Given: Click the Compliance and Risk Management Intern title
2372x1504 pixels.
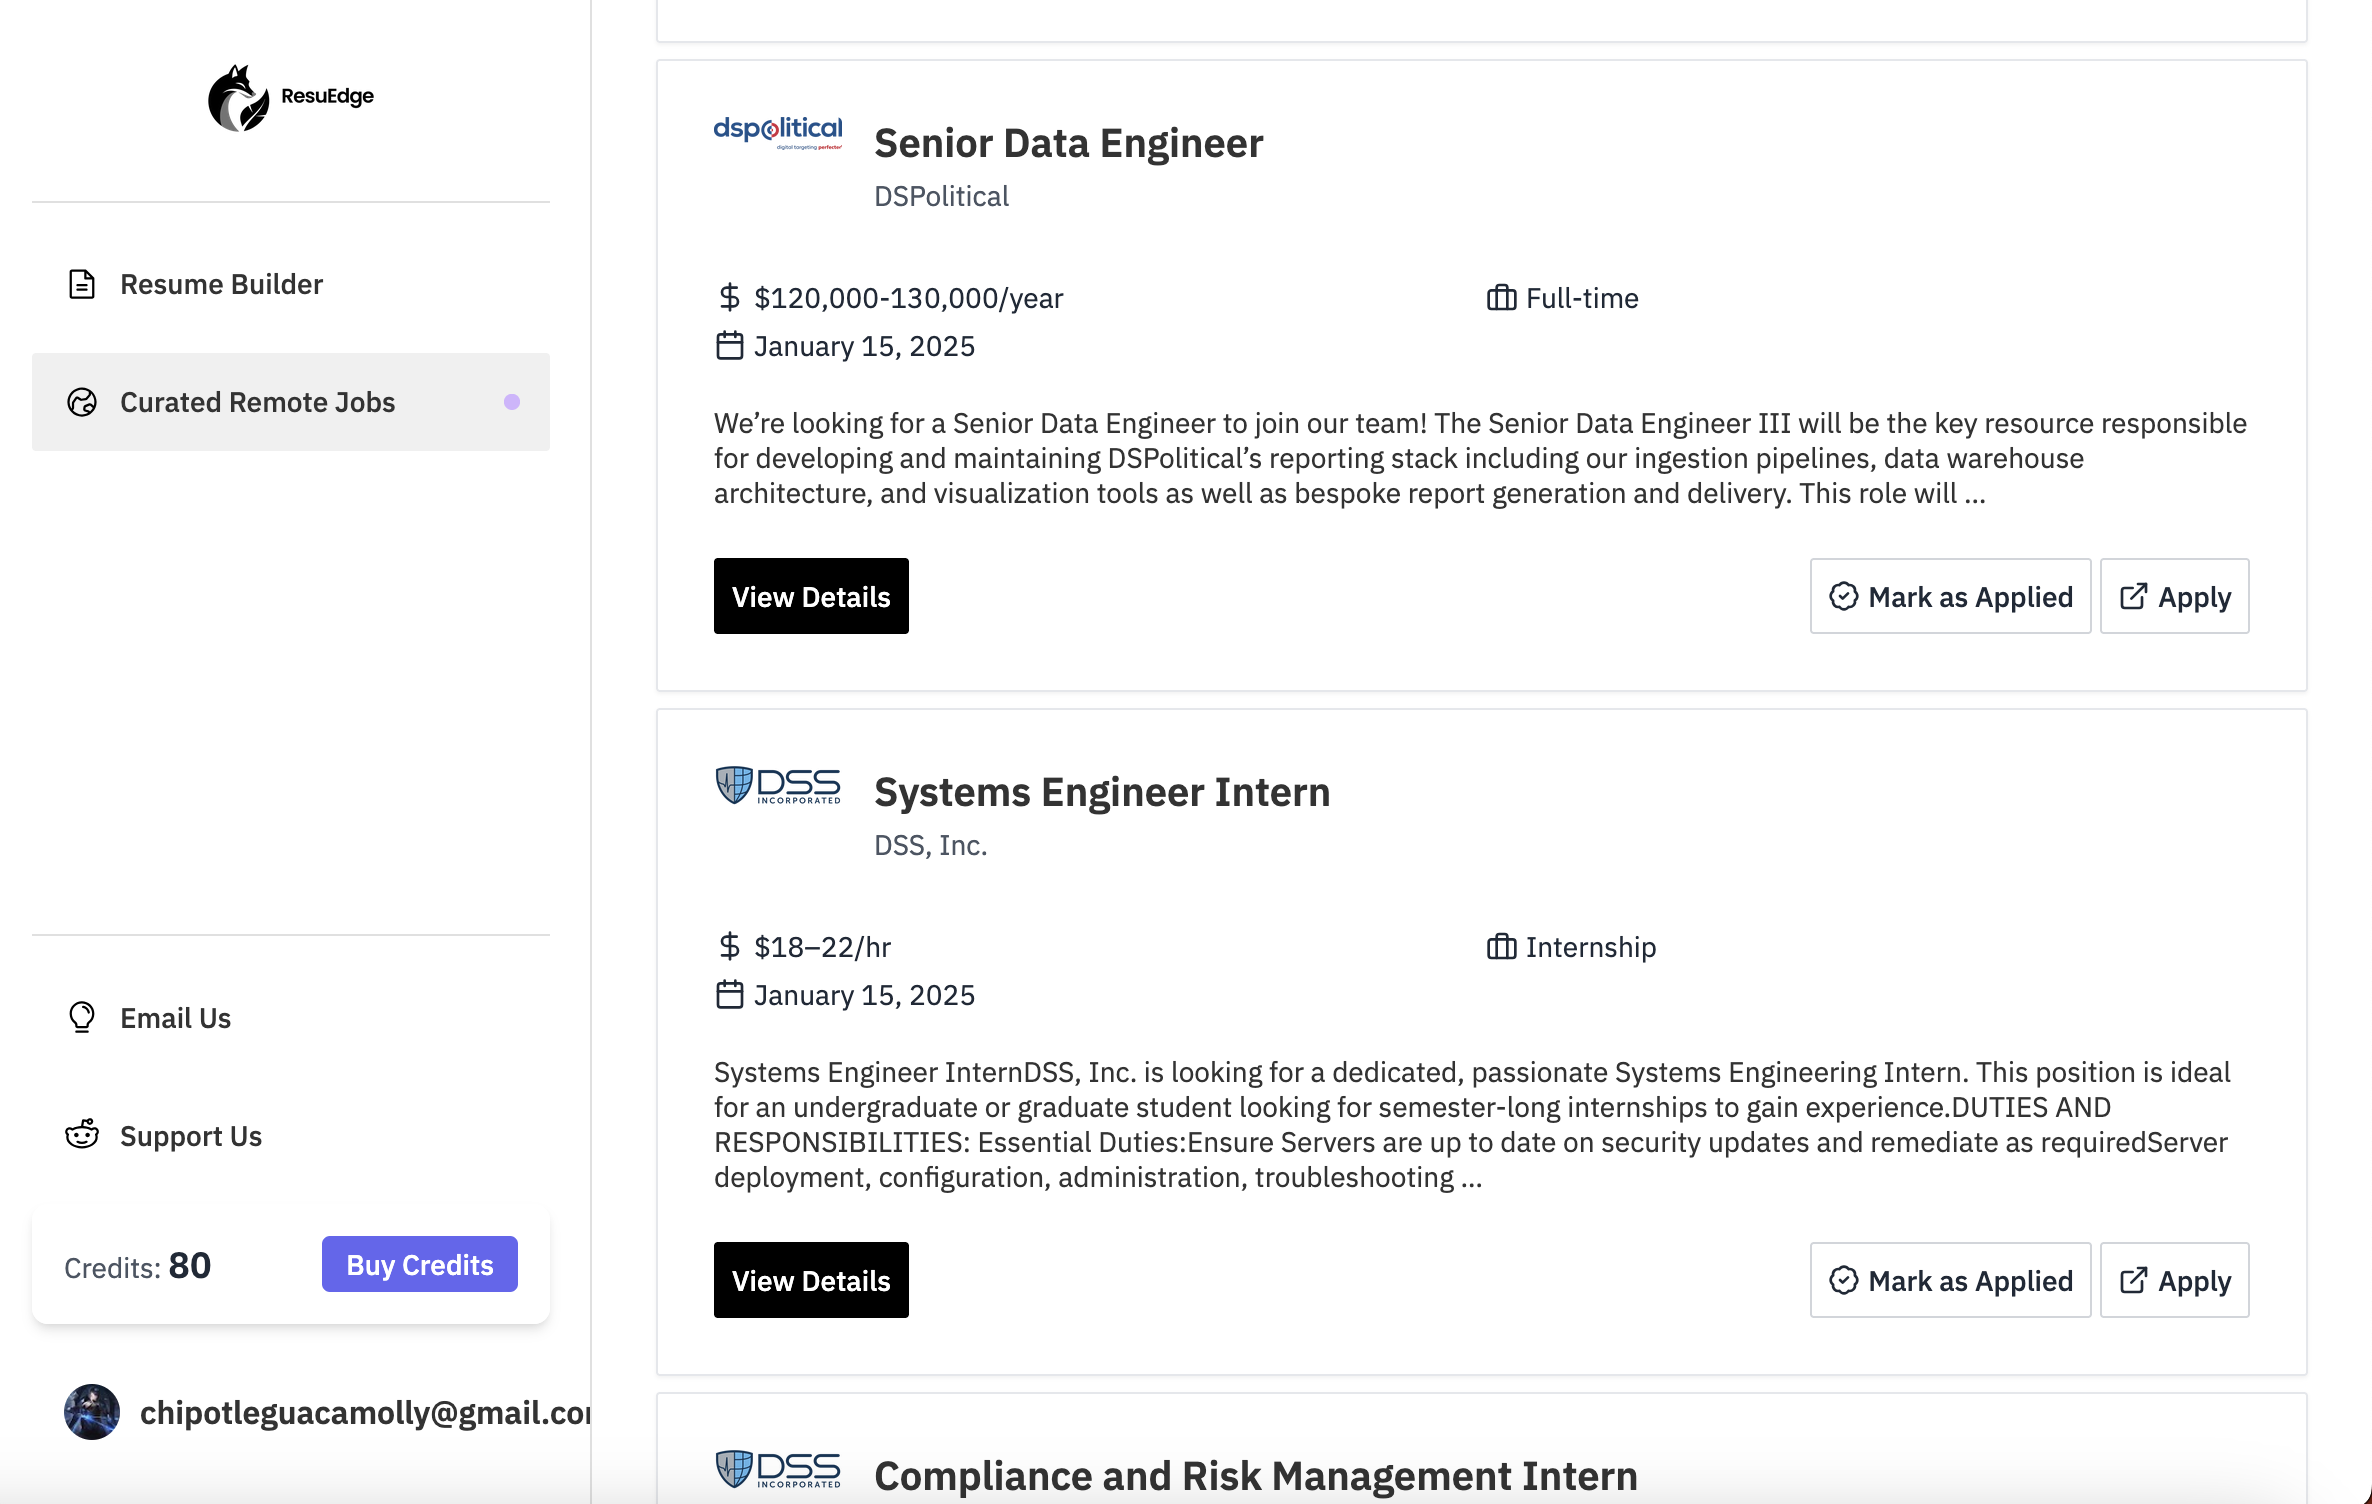Looking at the screenshot, I should click(x=1256, y=1476).
